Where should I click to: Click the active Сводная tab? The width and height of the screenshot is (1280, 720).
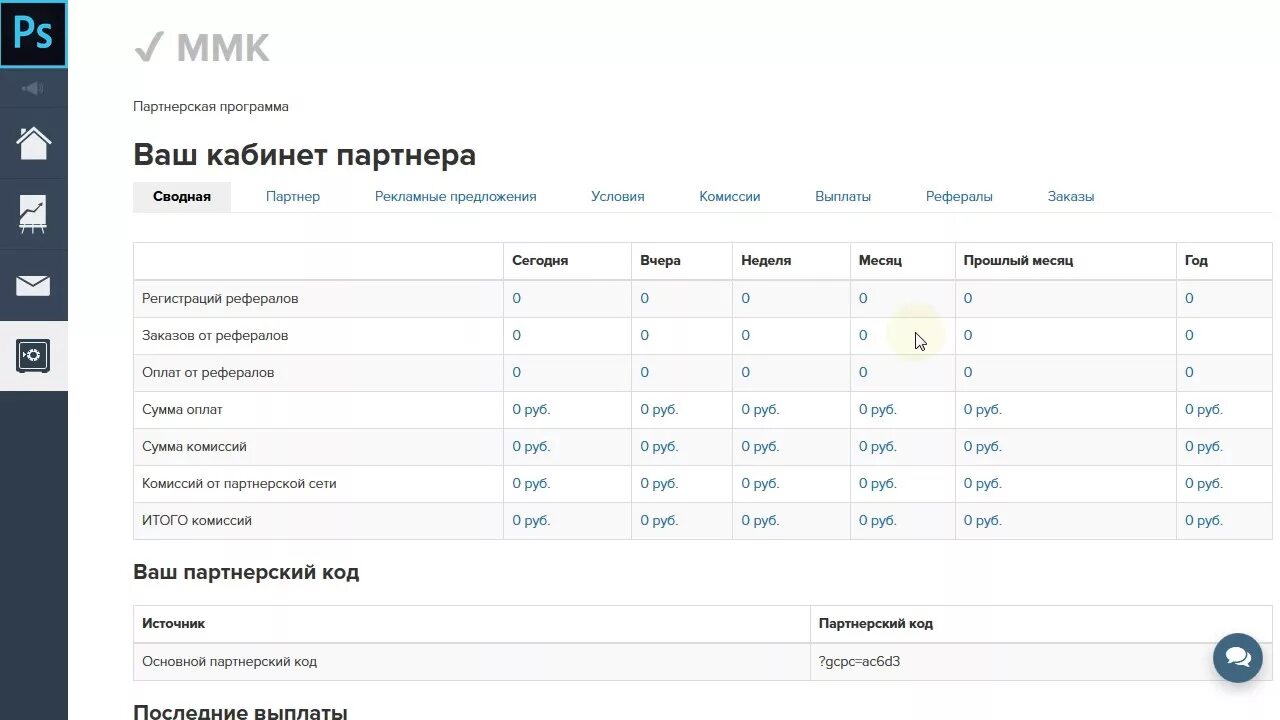[x=181, y=196]
